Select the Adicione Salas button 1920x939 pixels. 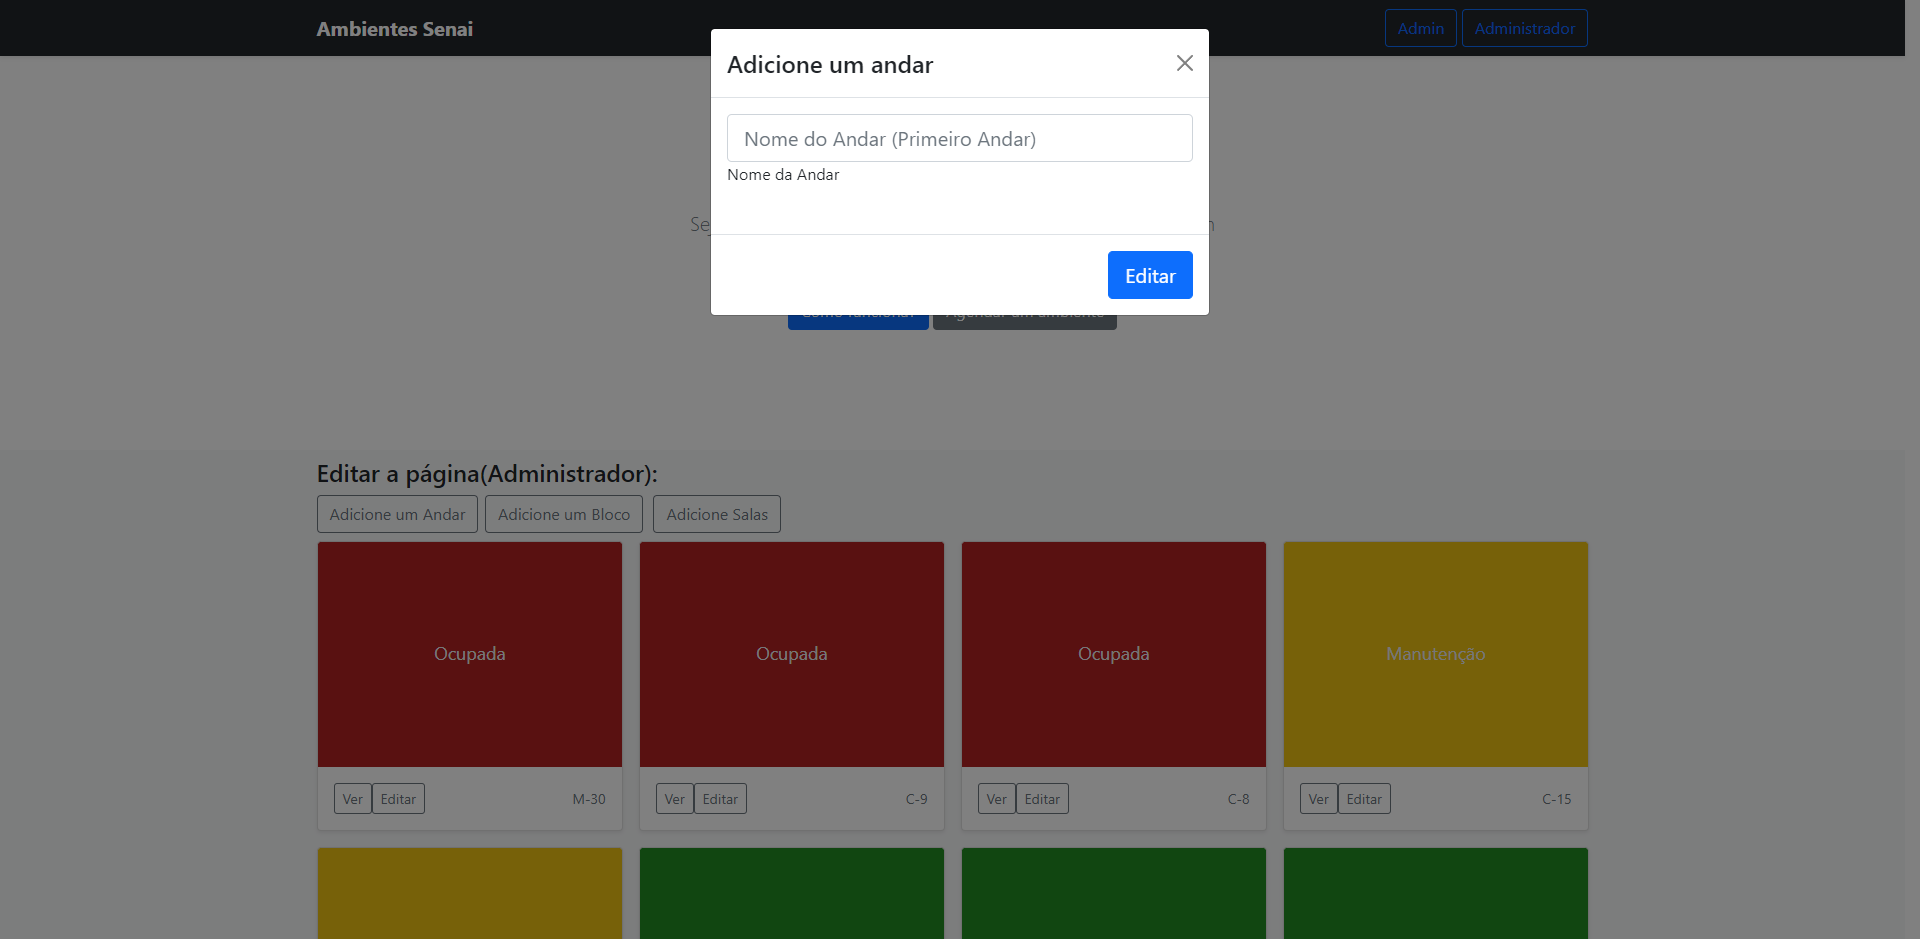[x=717, y=514]
